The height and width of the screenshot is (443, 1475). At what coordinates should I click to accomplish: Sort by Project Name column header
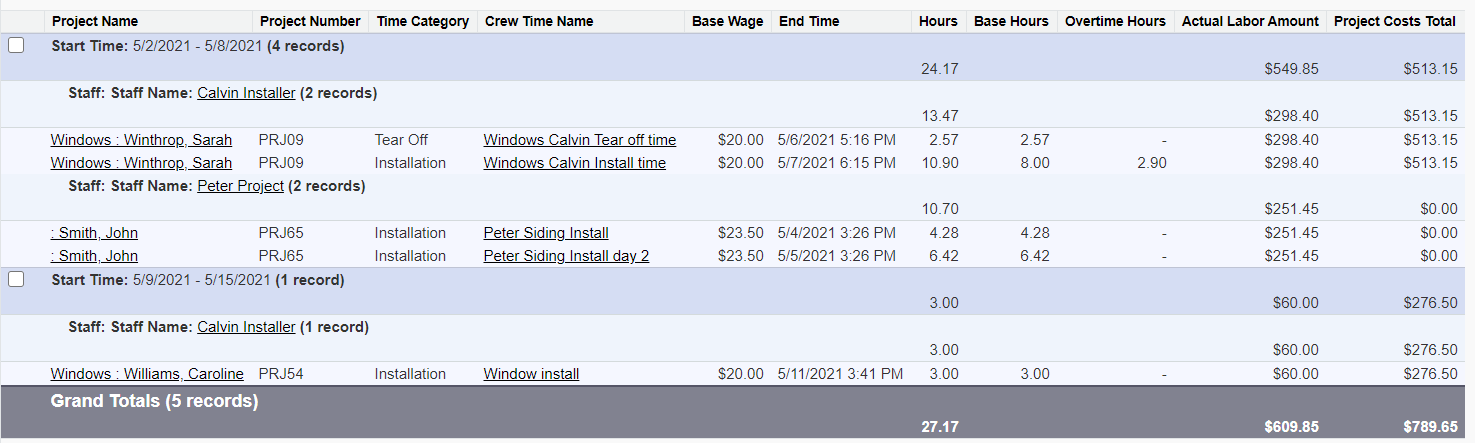[95, 21]
